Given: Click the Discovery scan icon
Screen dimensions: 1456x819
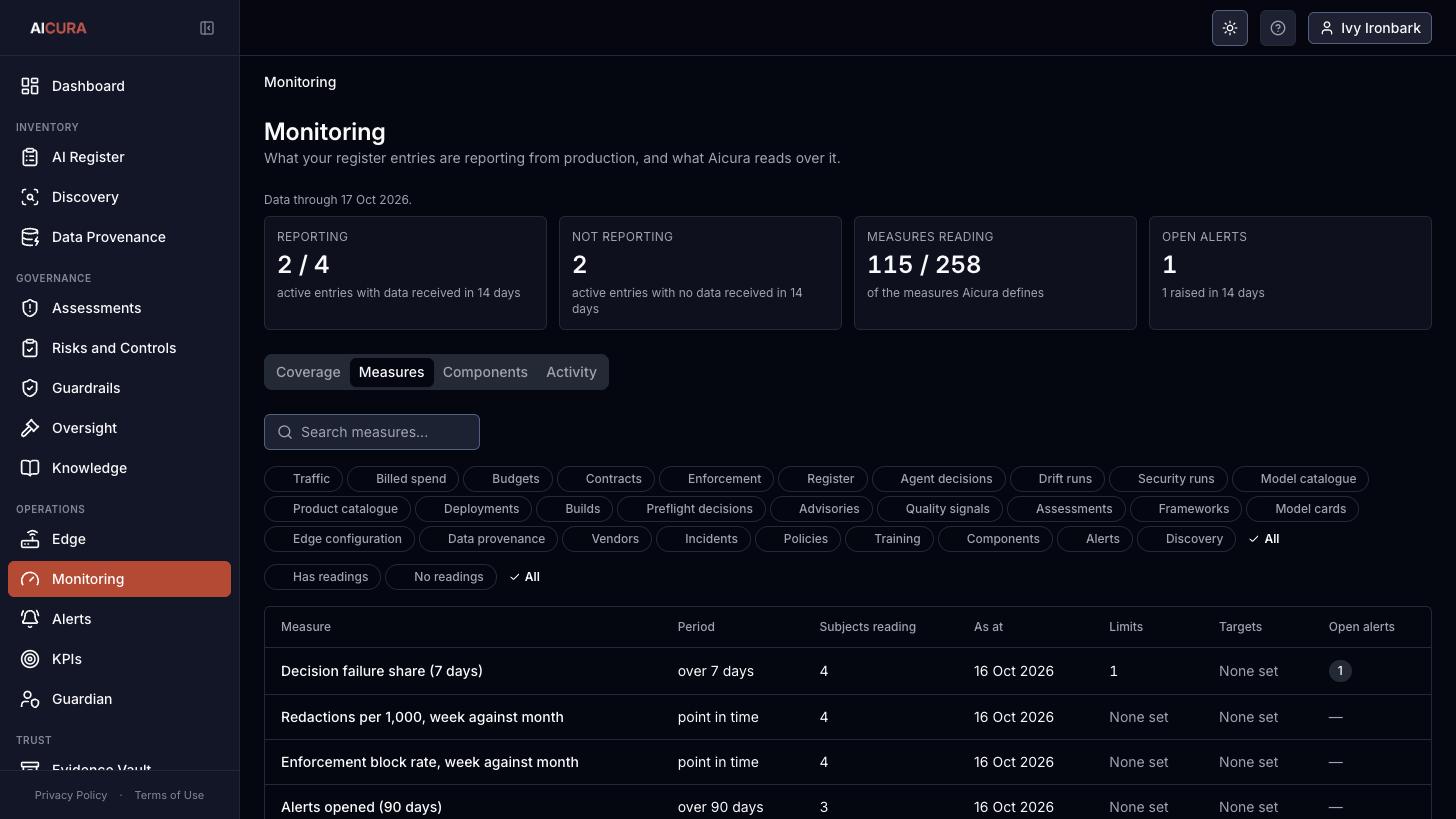Looking at the screenshot, I should pyautogui.click(x=30, y=197).
